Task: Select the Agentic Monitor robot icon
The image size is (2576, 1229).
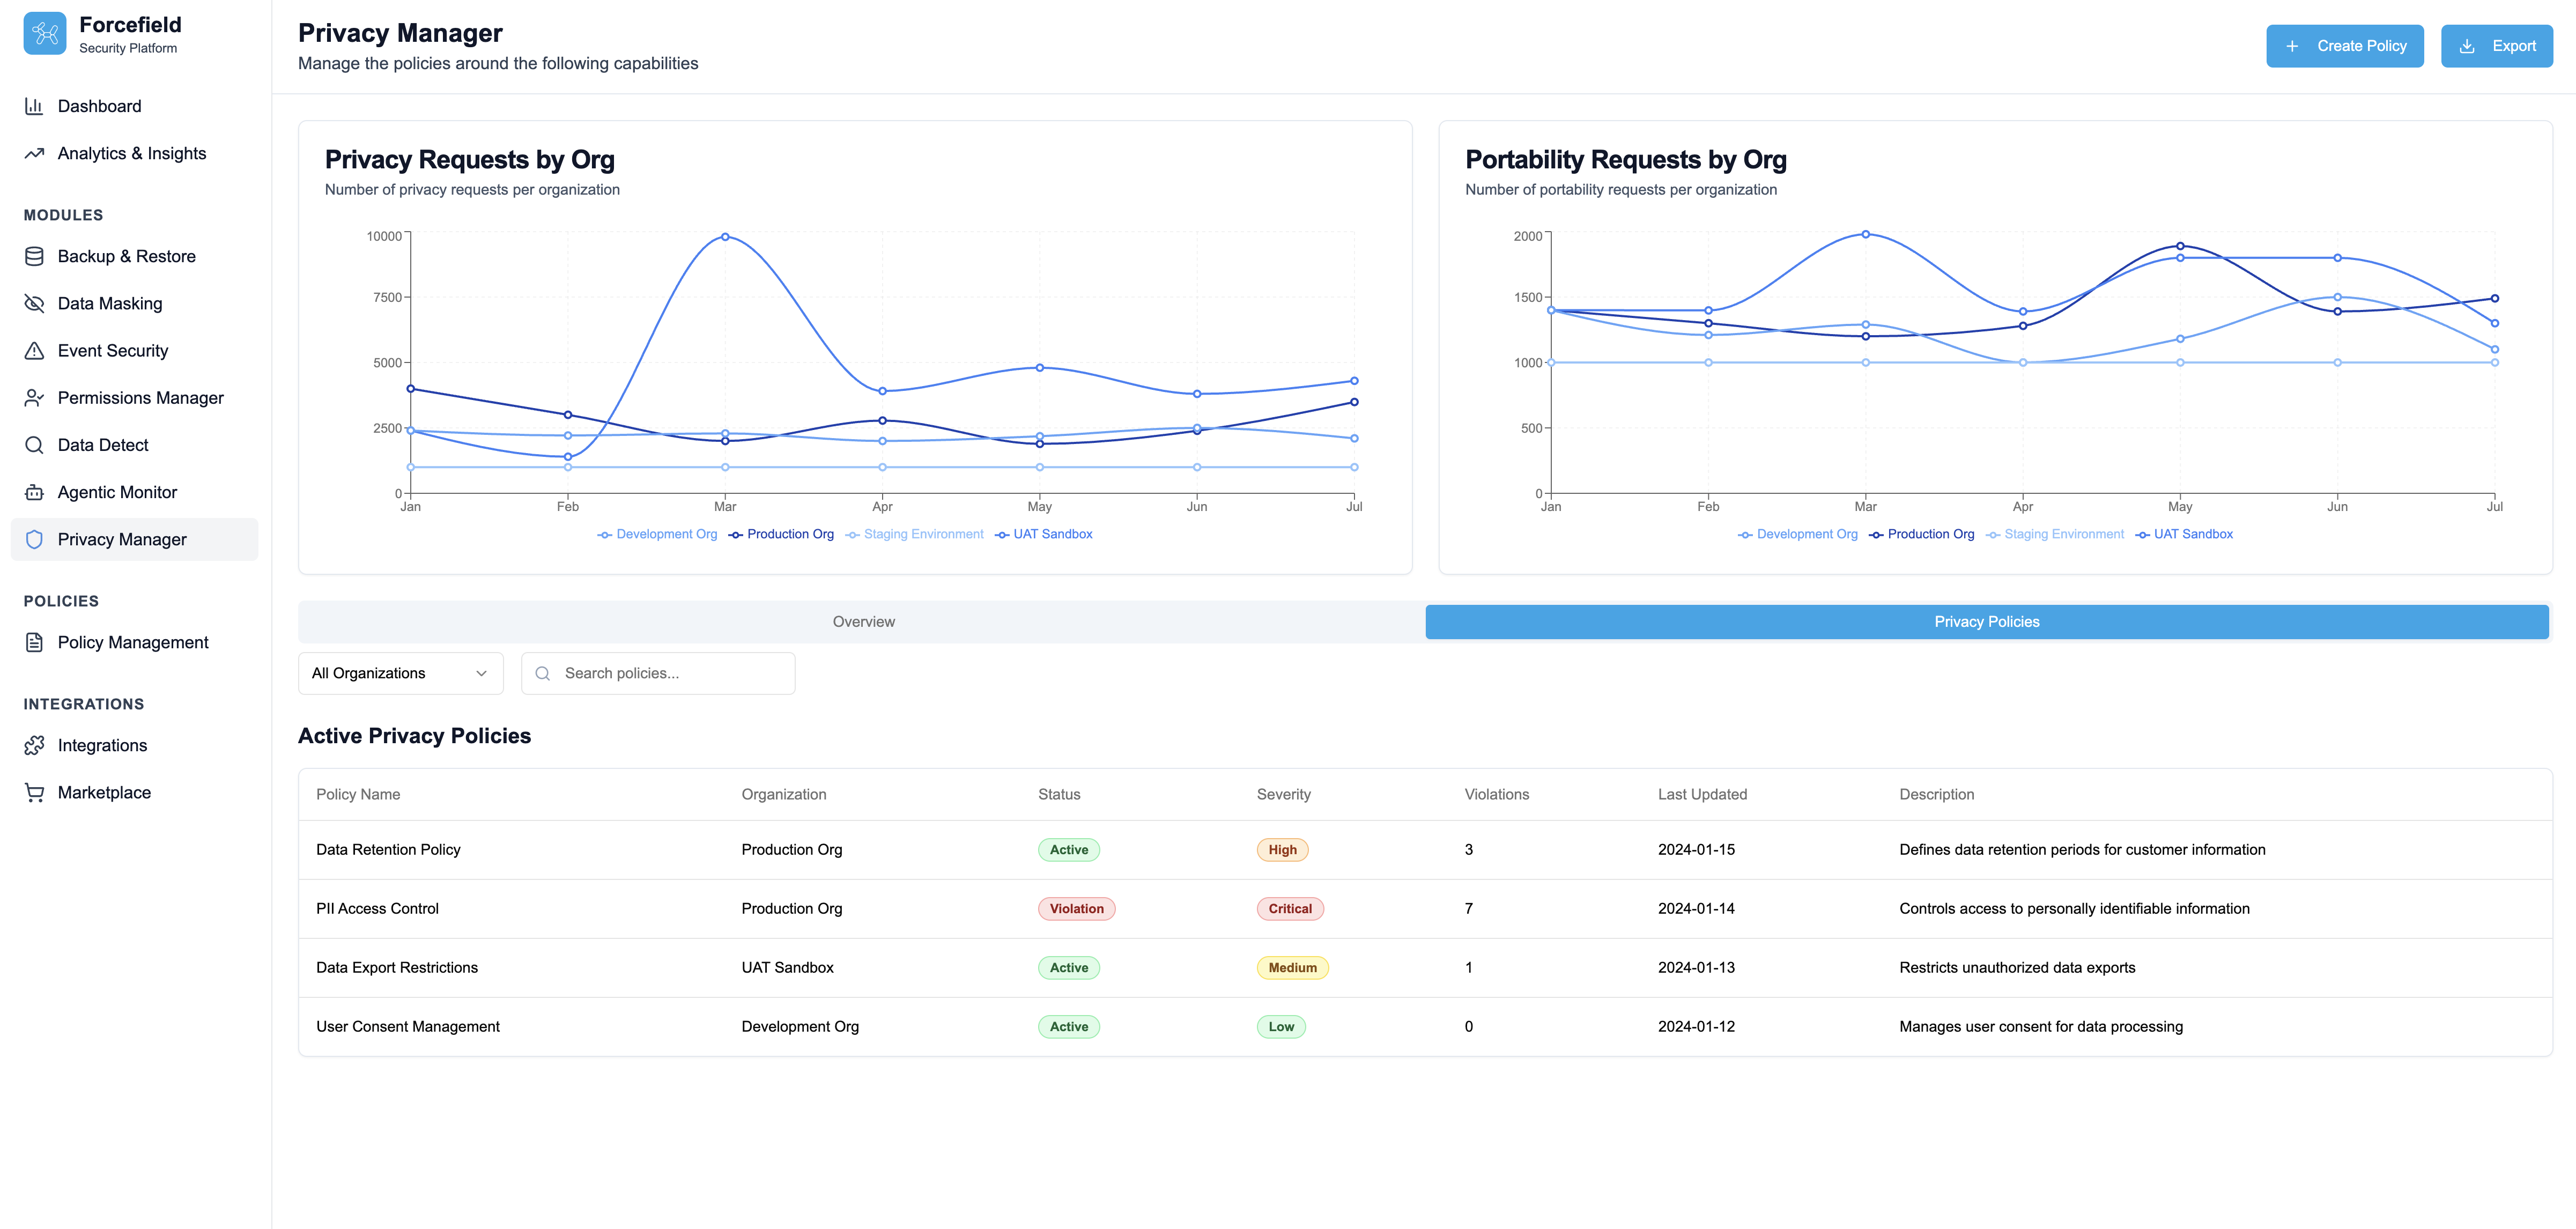Action: tap(34, 492)
